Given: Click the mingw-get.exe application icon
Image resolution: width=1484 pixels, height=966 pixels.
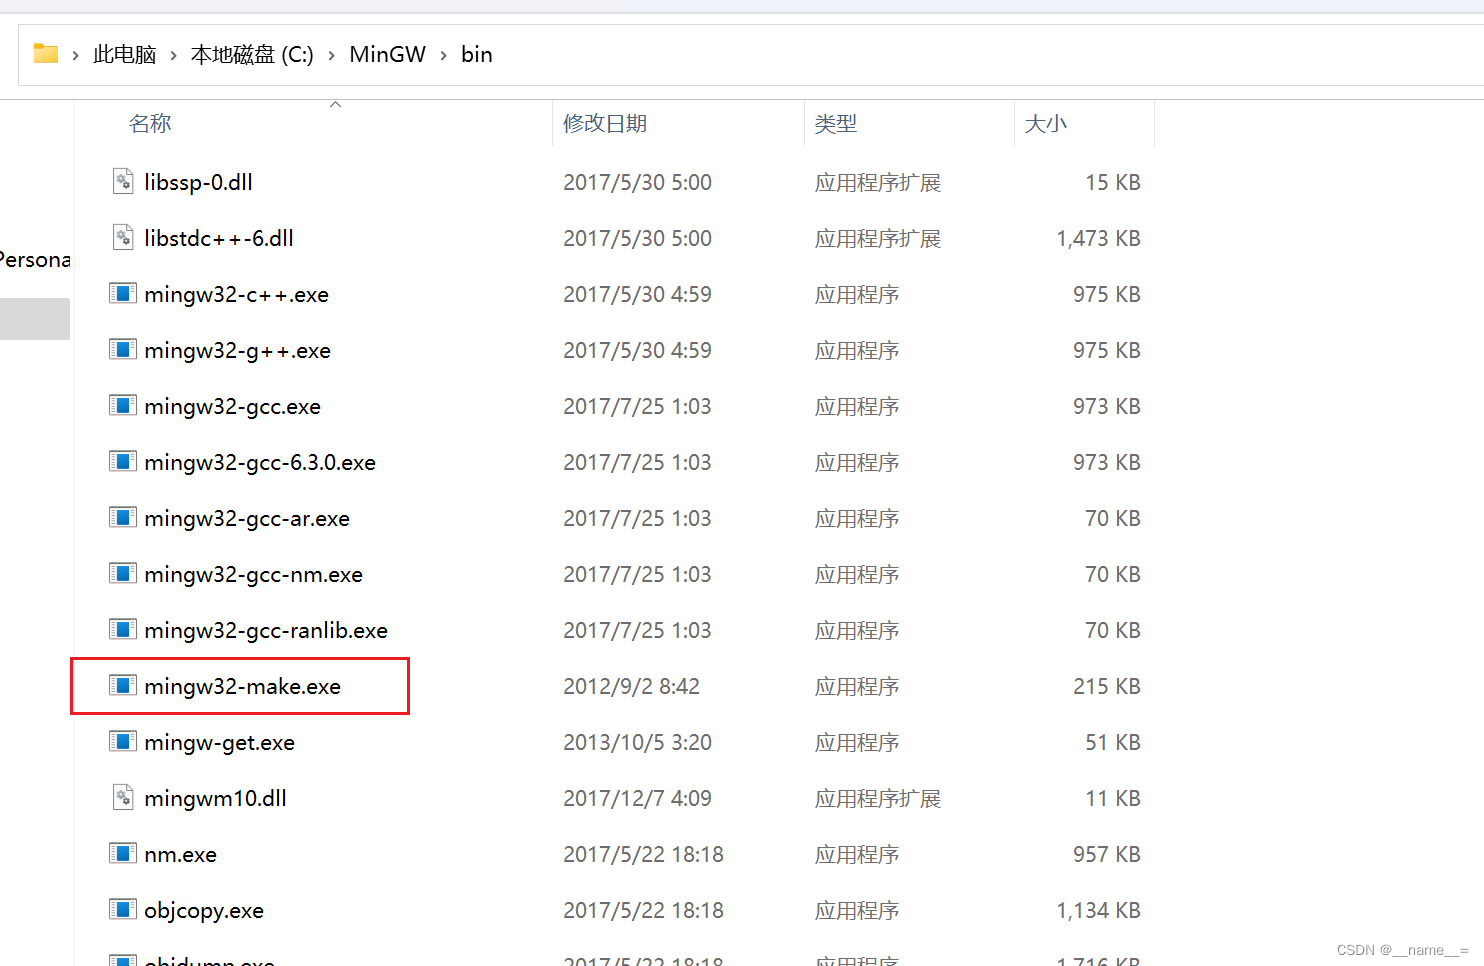Looking at the screenshot, I should [122, 741].
